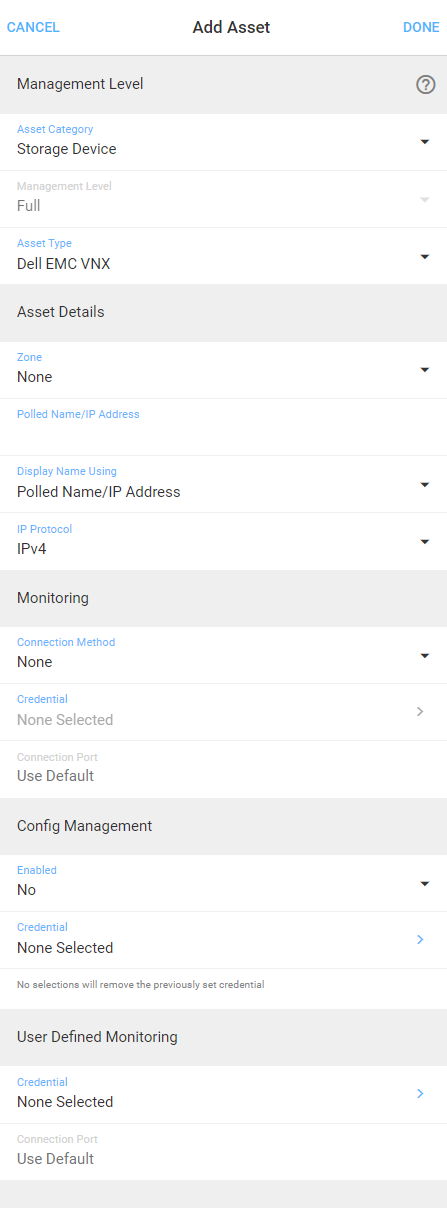Click the Monitoring Connection Port field

223,769
